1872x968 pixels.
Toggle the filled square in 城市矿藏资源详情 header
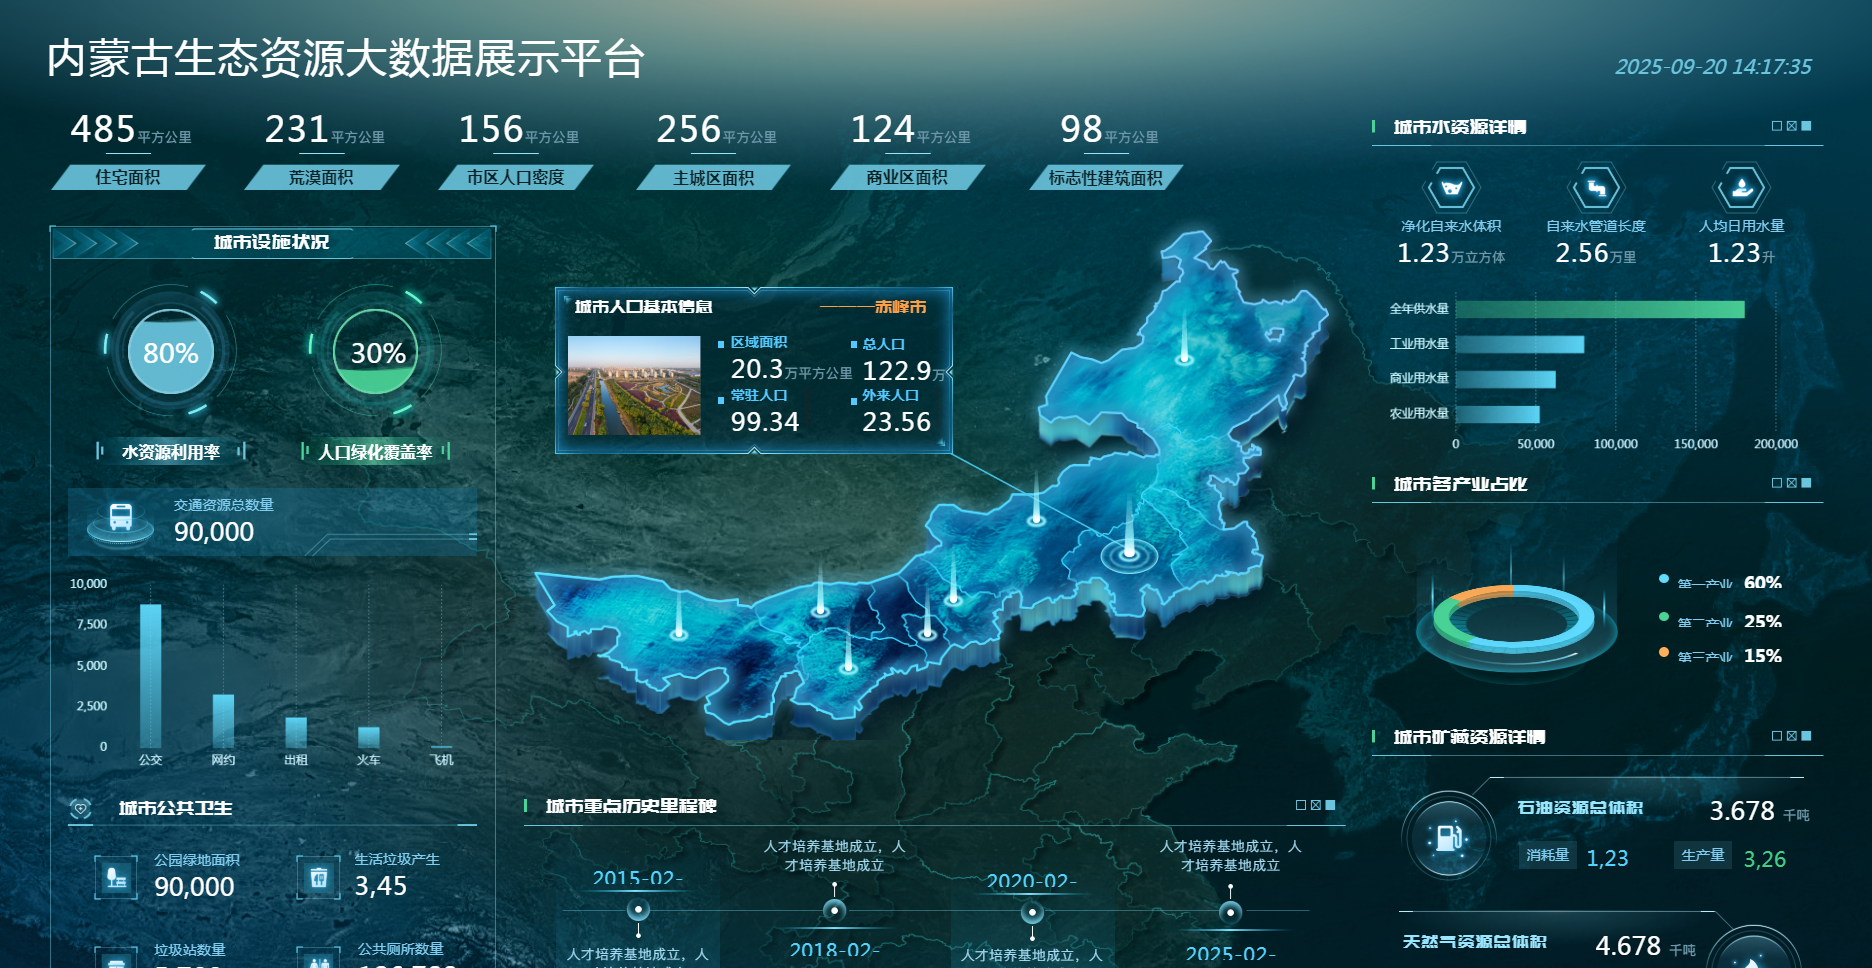coord(1806,736)
